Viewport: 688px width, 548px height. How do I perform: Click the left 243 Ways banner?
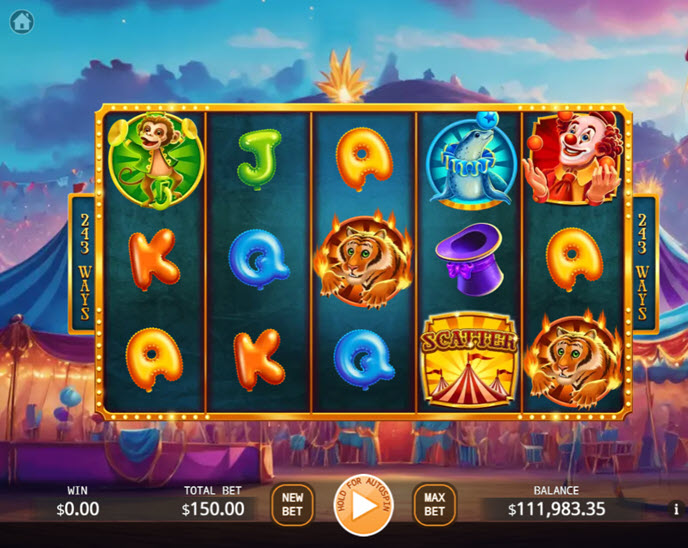click(x=84, y=265)
